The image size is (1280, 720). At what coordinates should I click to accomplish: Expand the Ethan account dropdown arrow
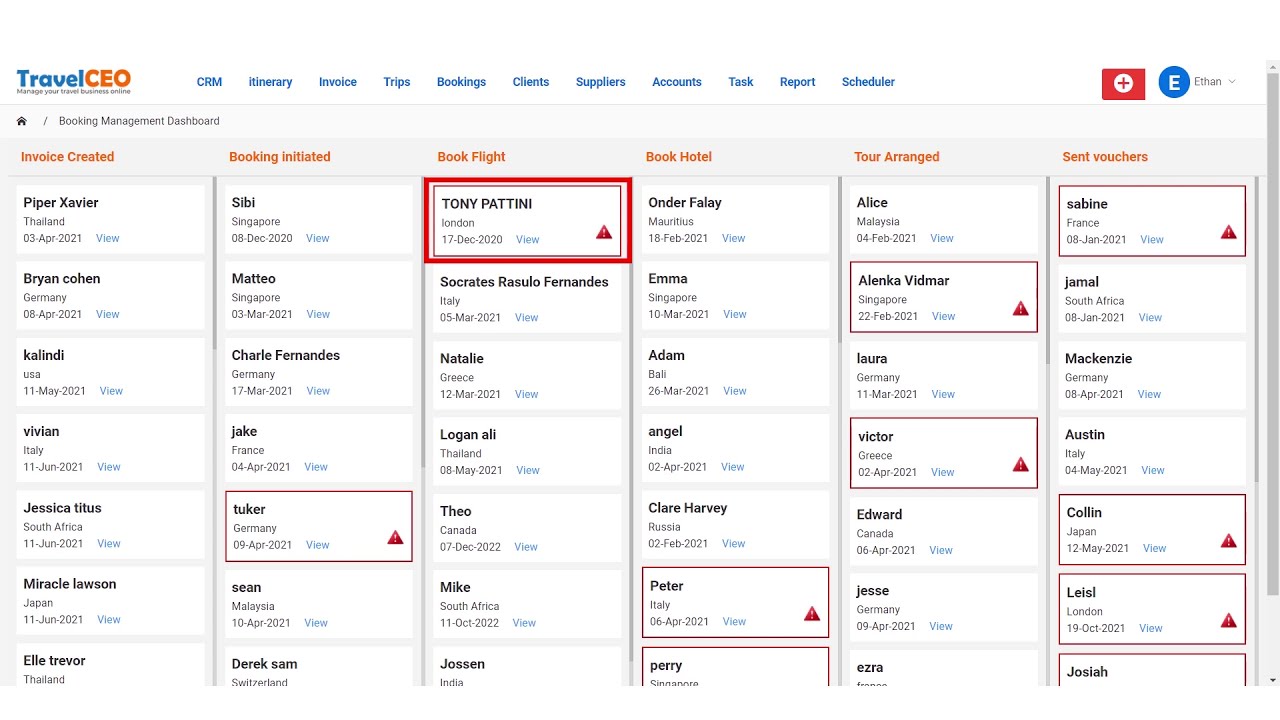point(1232,82)
